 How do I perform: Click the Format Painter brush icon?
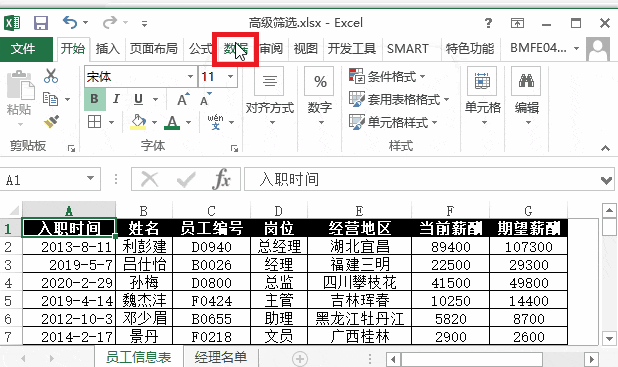(51, 121)
